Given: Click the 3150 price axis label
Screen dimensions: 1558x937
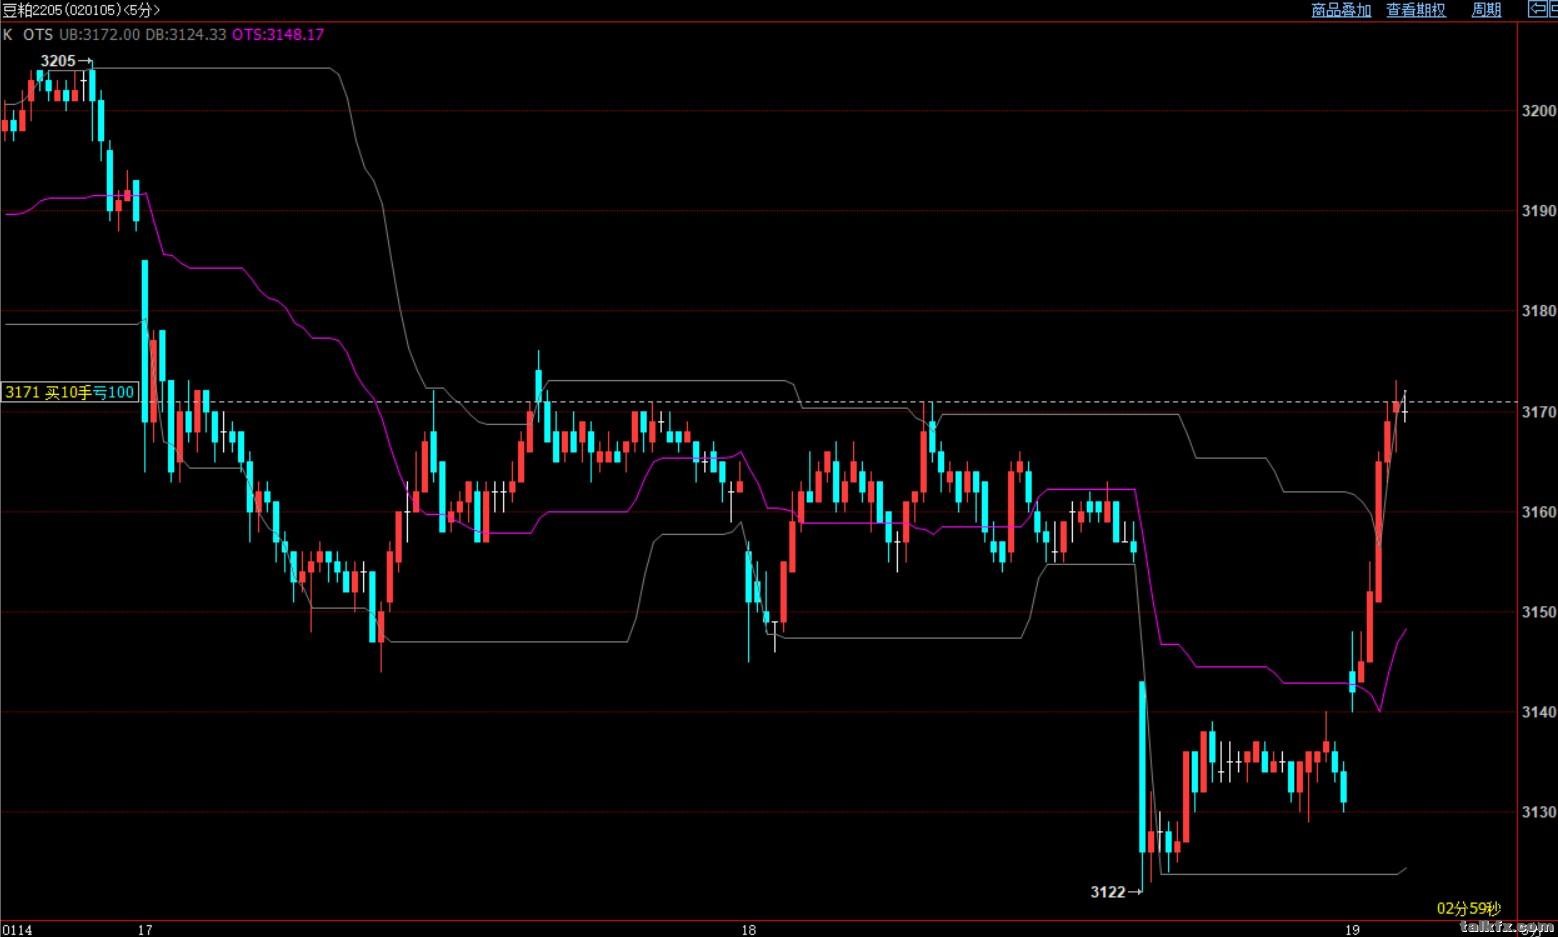Looking at the screenshot, I should (1538, 612).
